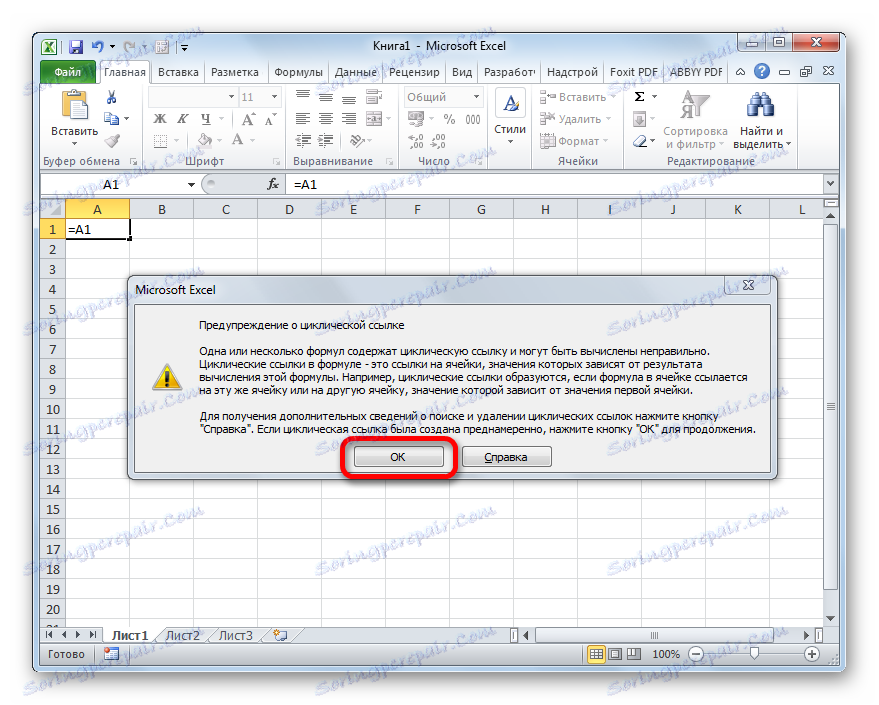Click the blue Help question mark icon
This screenshot has height=705, width=879.
pyautogui.click(x=762, y=72)
